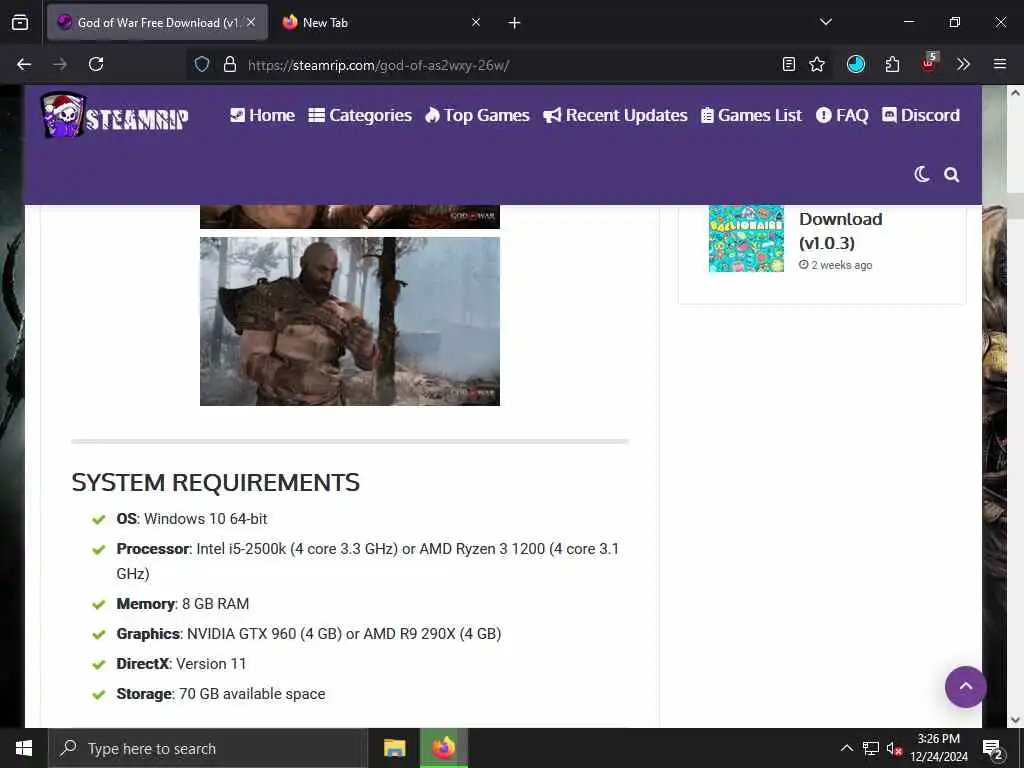Click 'OS: Windows 10 64-bit' line
Image resolution: width=1024 pixels, height=768 pixels.
[x=191, y=519]
